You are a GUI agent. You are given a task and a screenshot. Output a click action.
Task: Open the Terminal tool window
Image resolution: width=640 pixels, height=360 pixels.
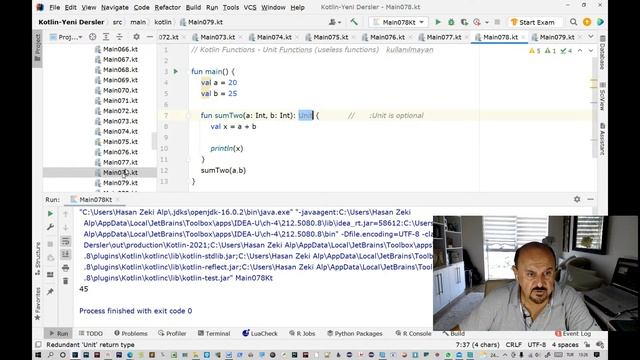pyautogui.click(x=214, y=333)
